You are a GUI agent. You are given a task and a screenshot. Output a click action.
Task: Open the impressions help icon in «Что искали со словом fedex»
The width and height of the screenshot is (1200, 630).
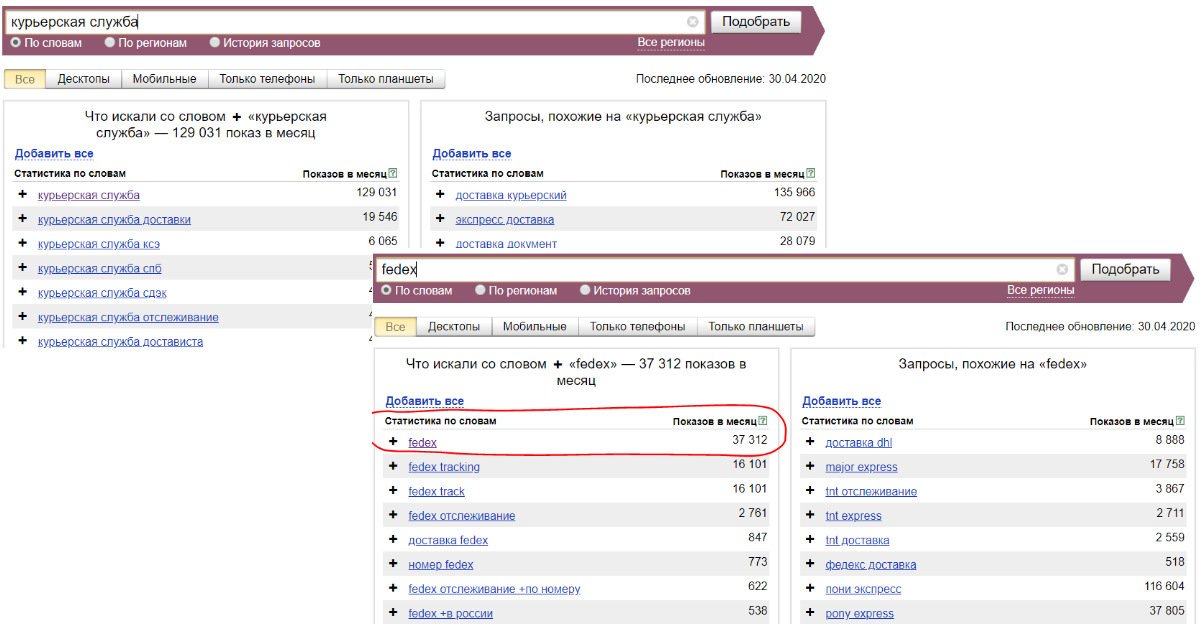click(x=763, y=422)
